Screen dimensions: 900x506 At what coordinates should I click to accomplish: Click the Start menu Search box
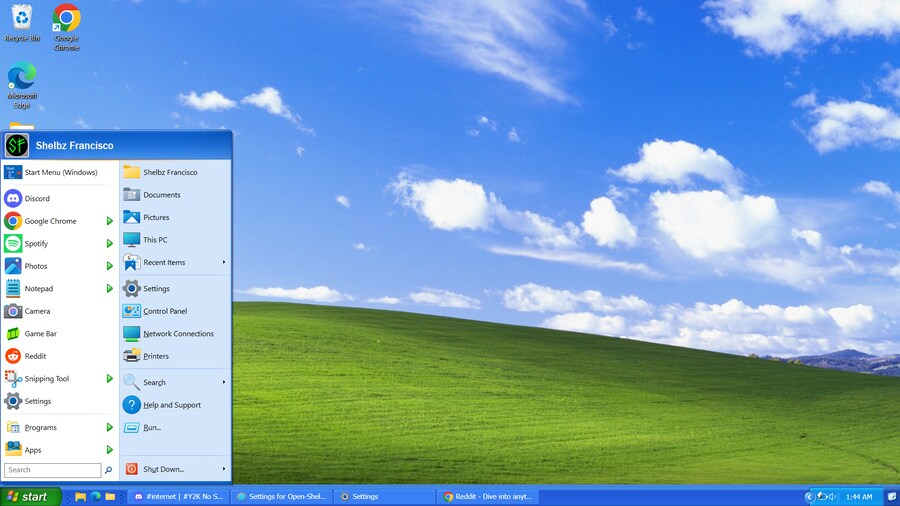[x=52, y=470]
